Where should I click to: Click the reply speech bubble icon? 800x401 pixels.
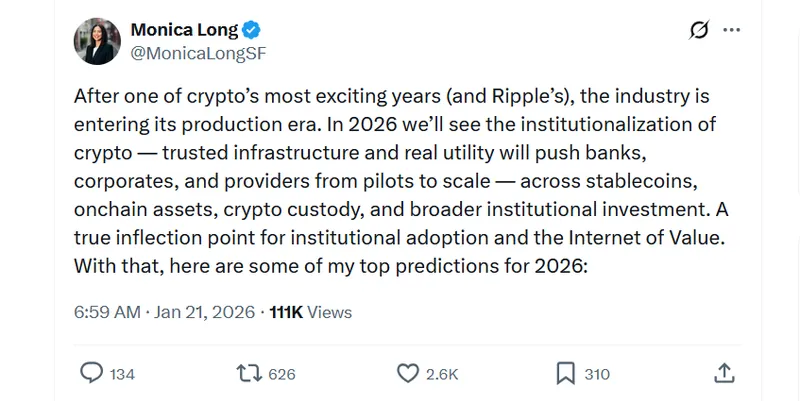click(91, 373)
